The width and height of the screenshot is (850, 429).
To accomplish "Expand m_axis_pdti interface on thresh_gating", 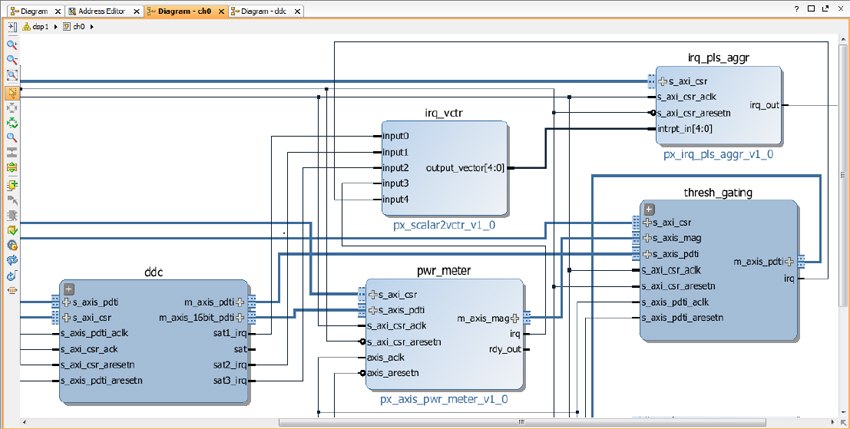I will [x=789, y=261].
